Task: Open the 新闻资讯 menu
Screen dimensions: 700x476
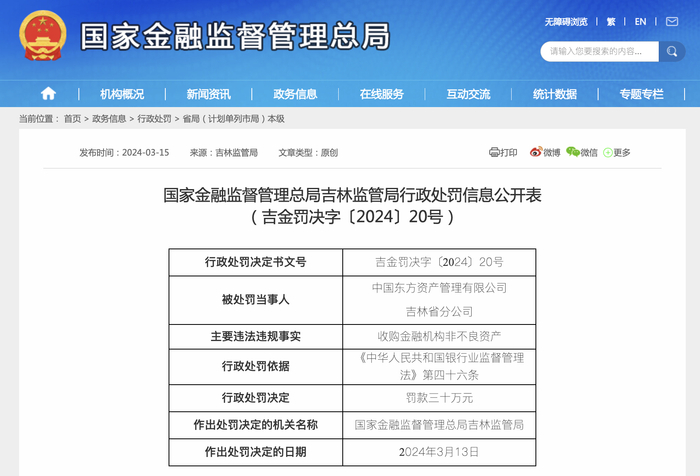Action: click(208, 94)
